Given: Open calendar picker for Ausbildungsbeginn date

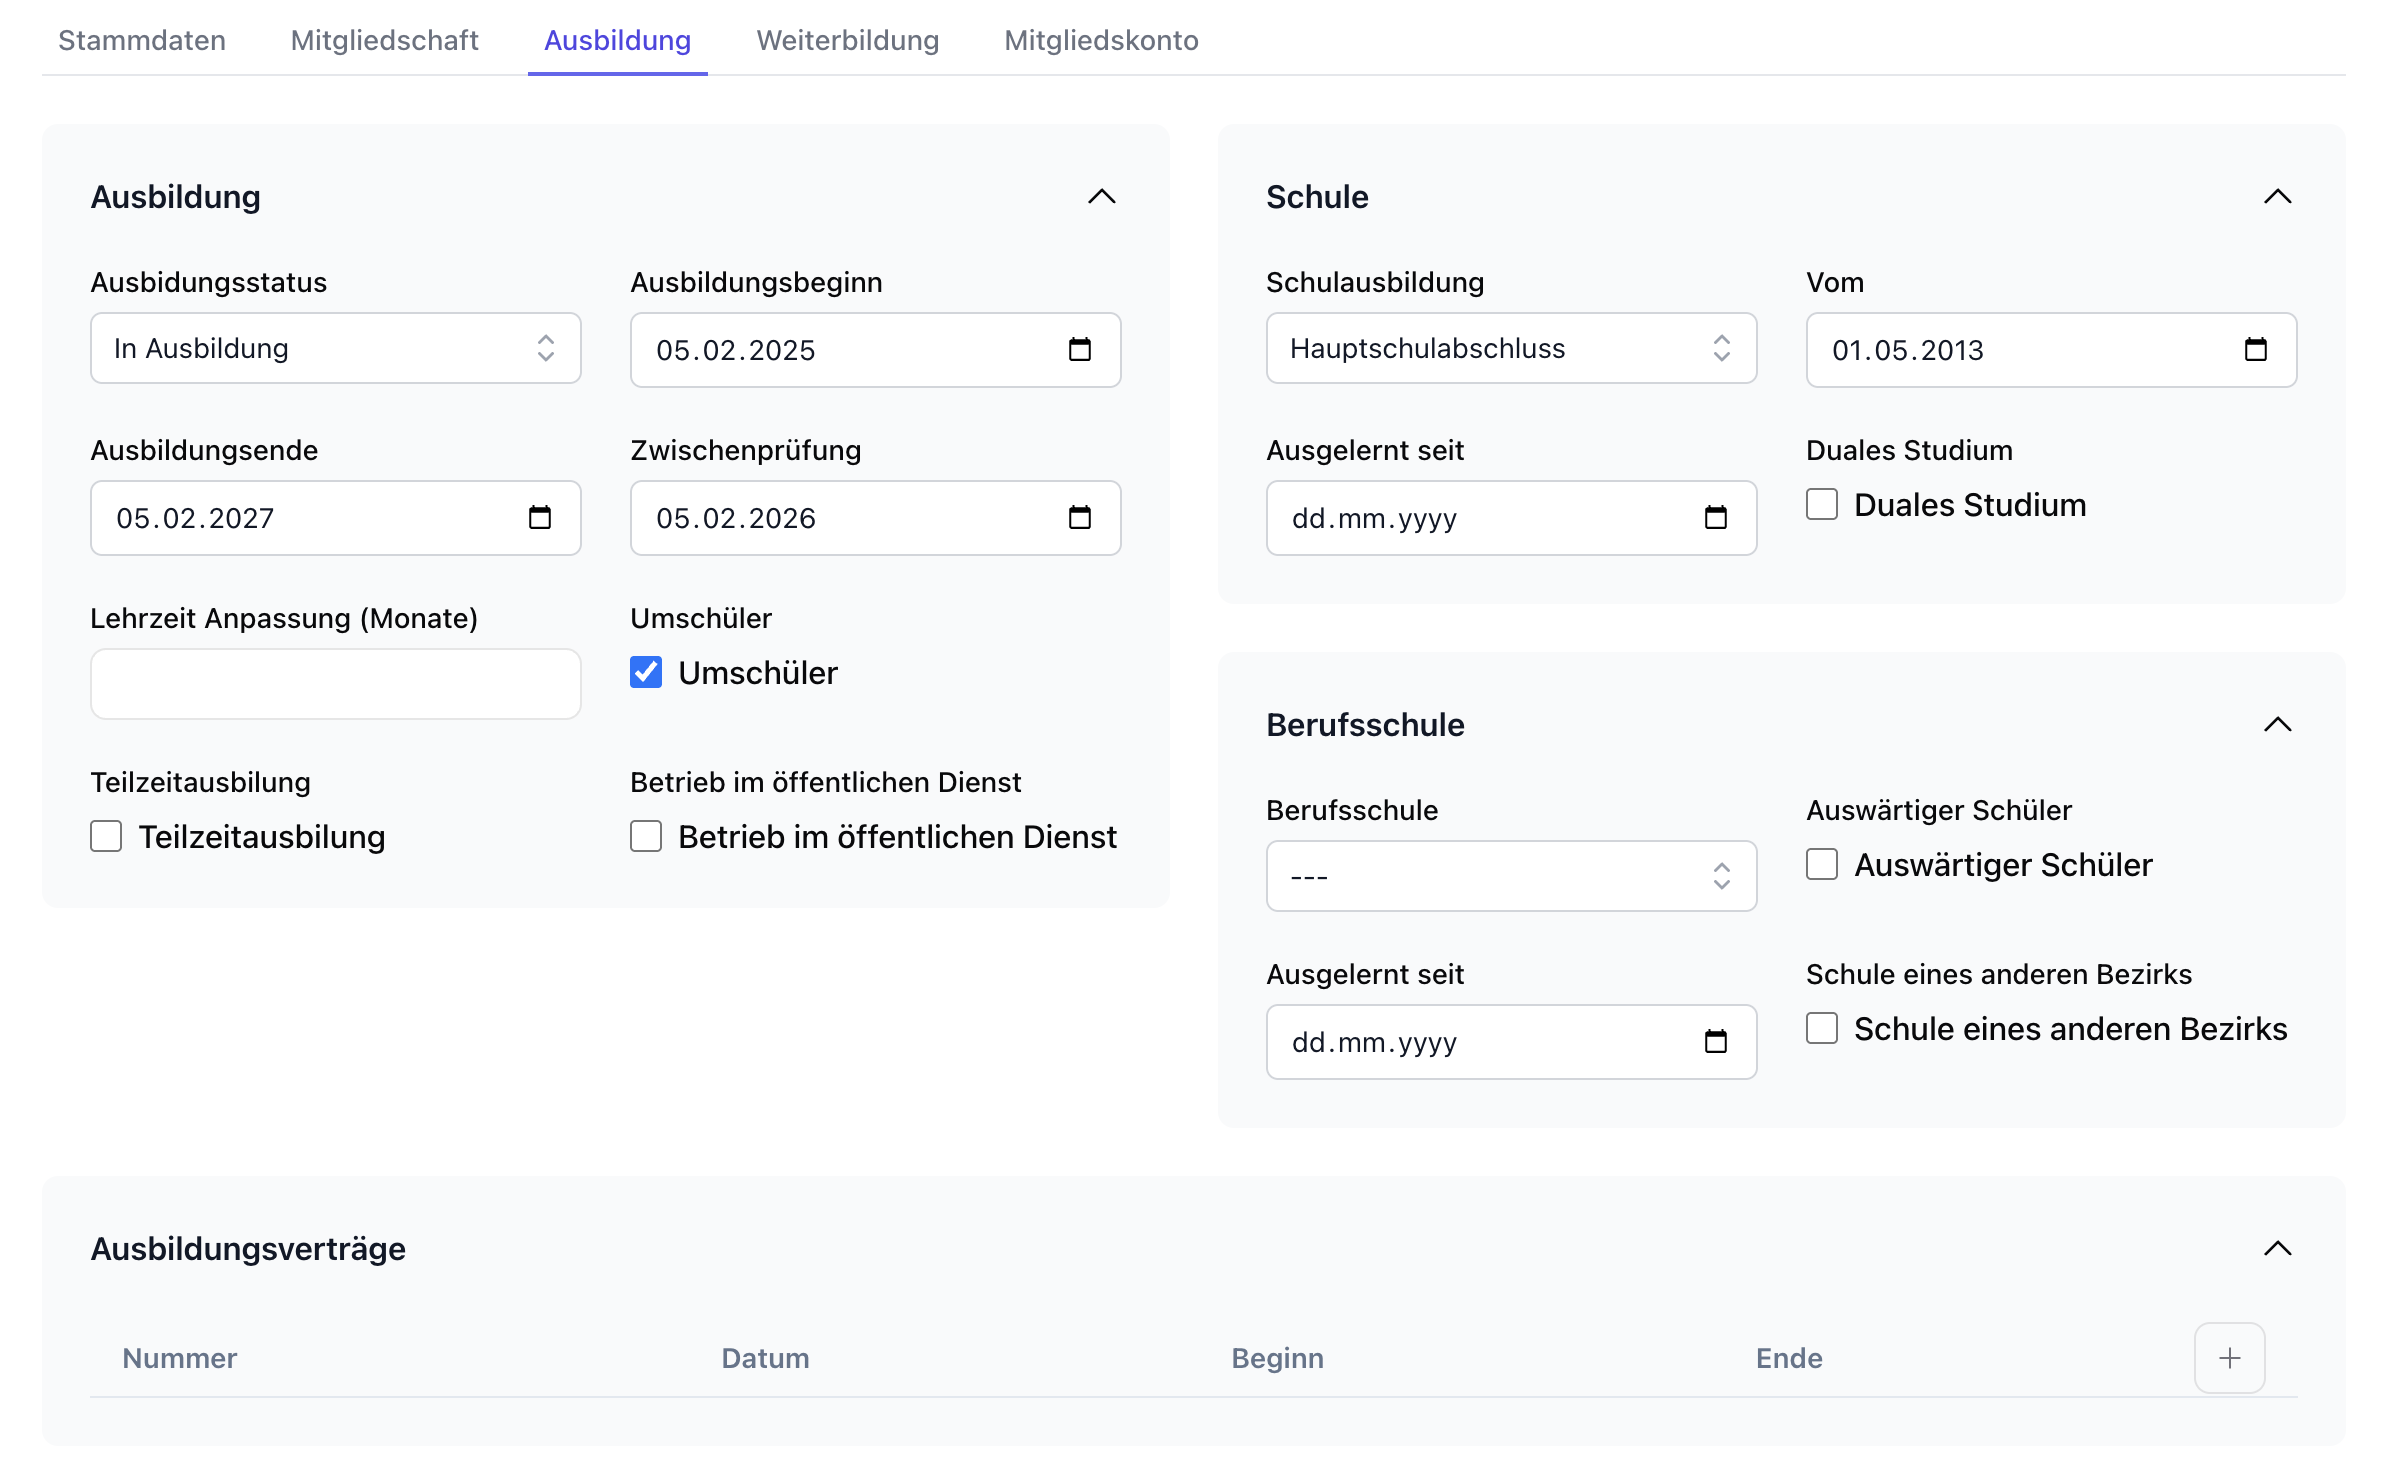Looking at the screenshot, I should [1079, 350].
